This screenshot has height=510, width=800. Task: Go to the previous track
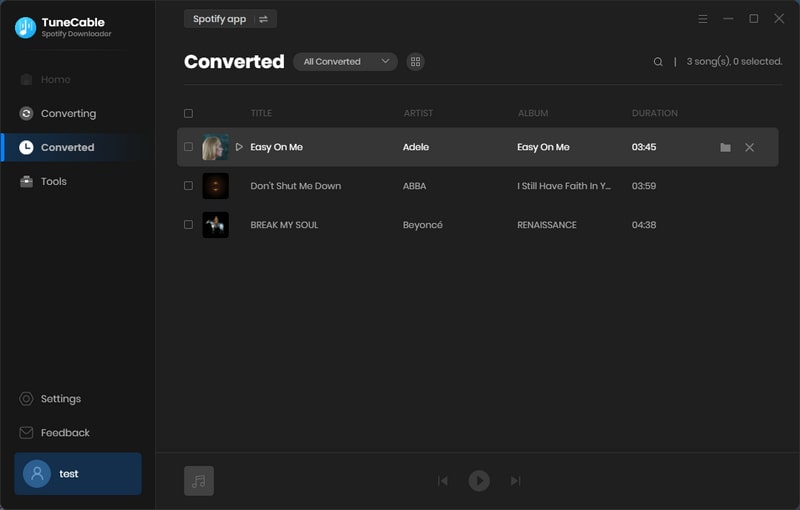(x=443, y=481)
